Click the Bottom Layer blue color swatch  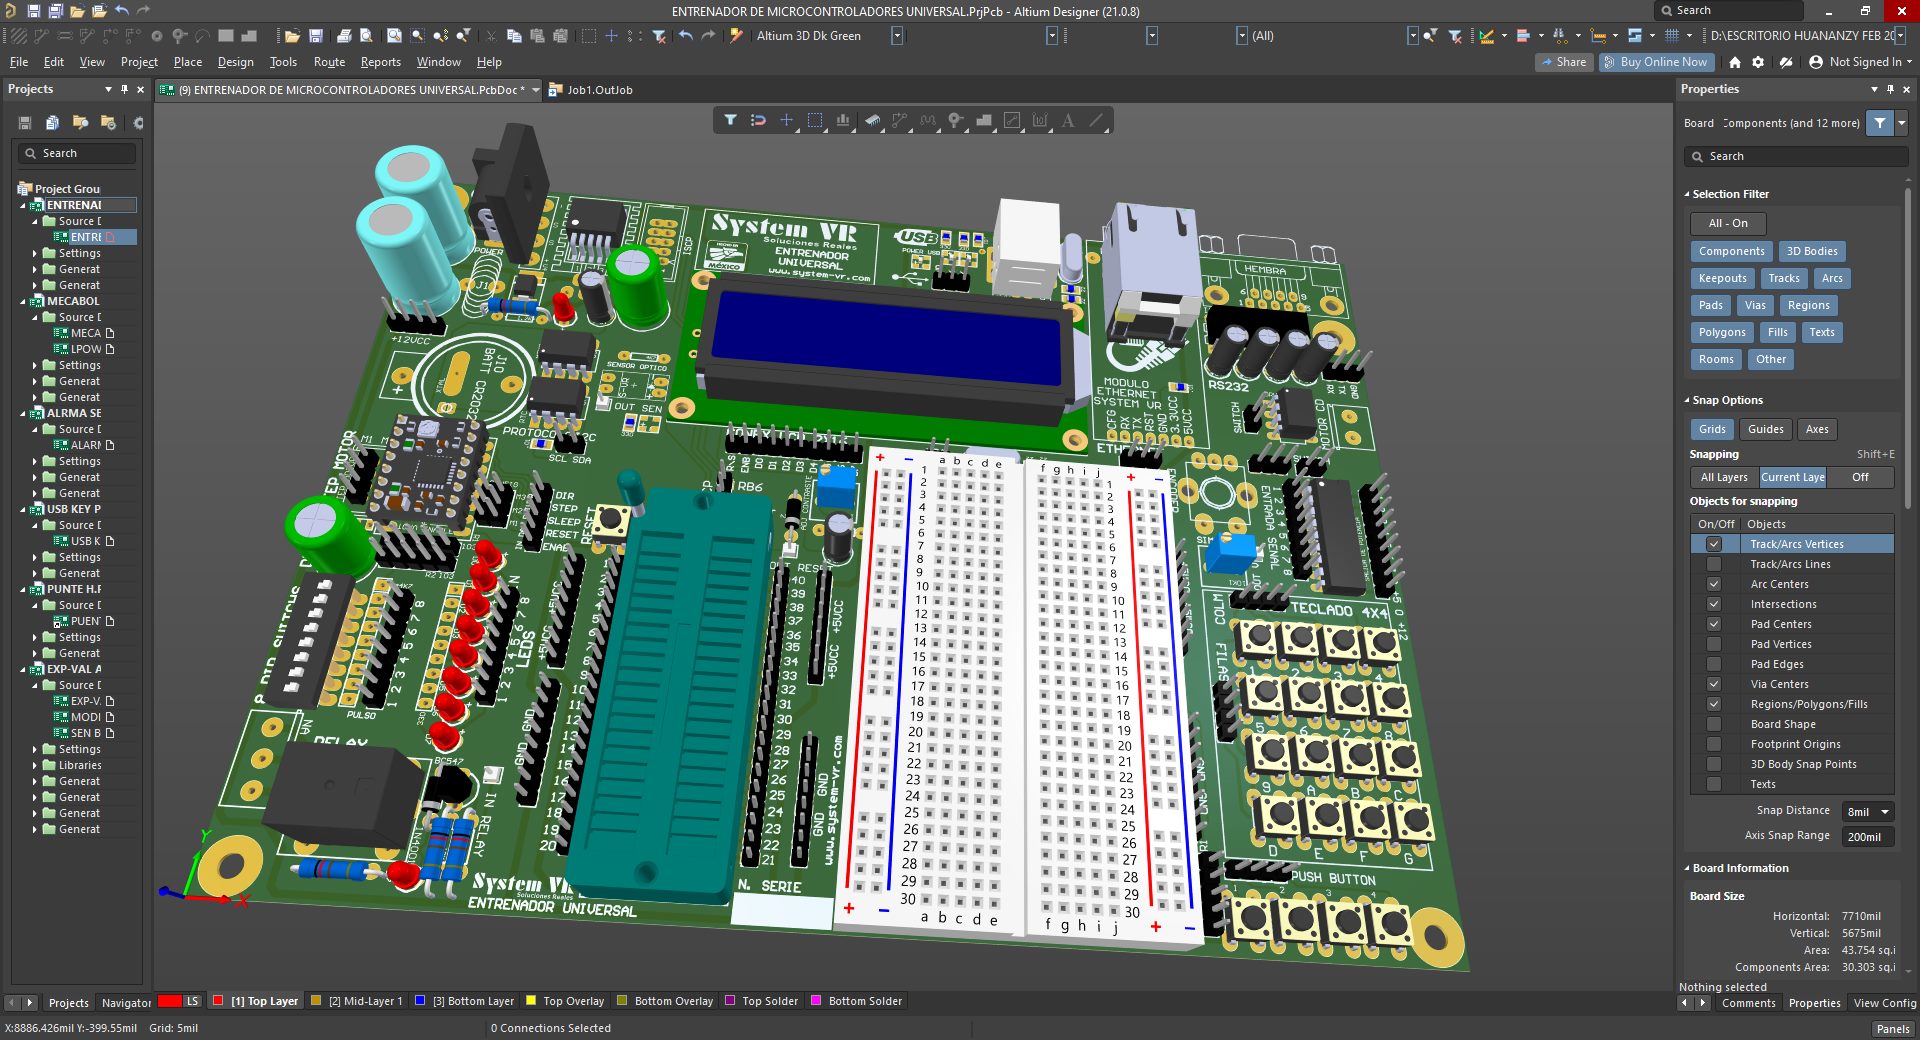pos(420,1001)
